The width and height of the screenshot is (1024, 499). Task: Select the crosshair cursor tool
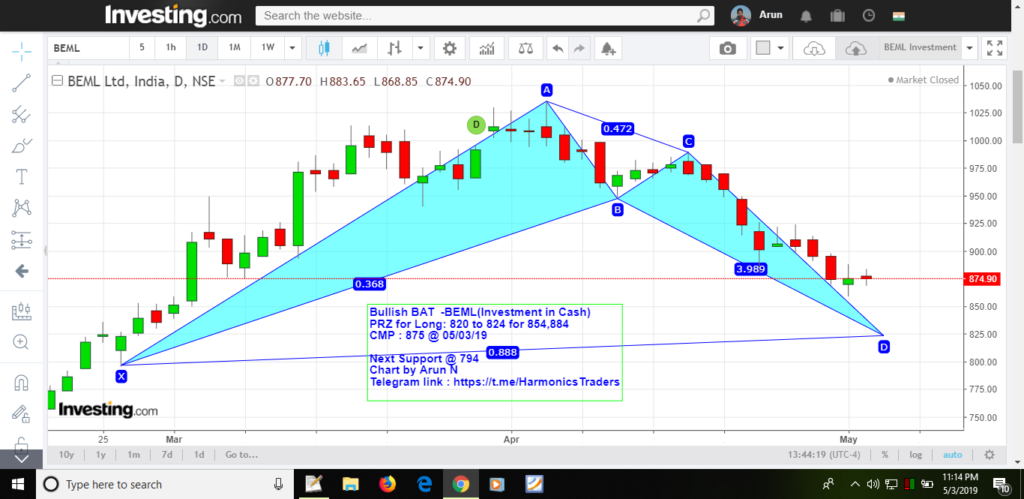click(x=22, y=52)
